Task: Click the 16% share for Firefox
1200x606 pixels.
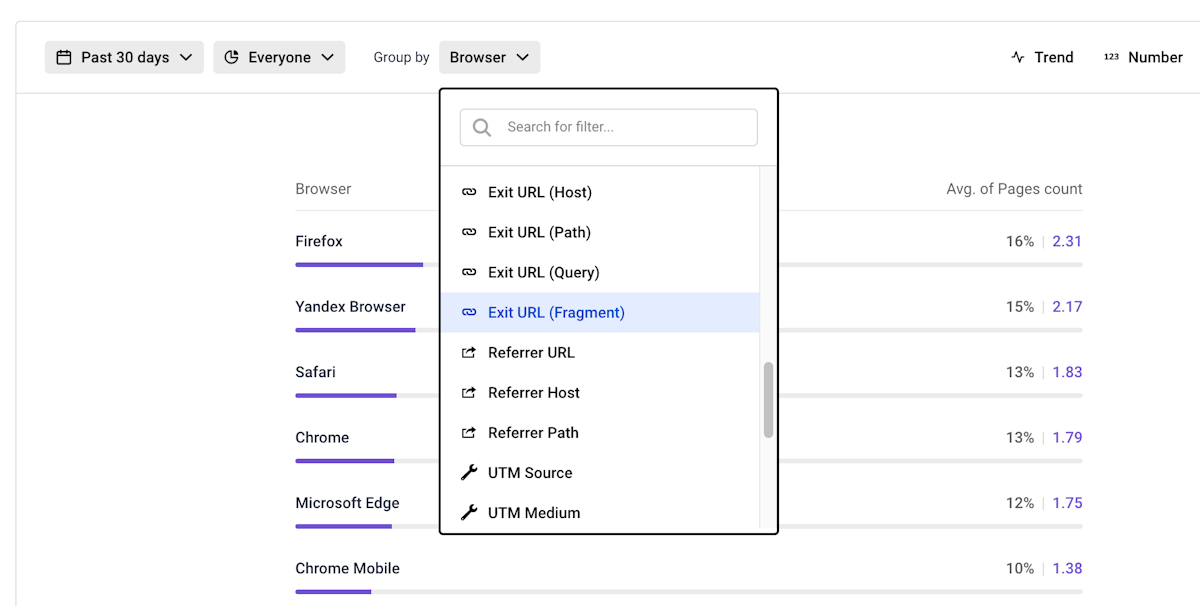Action: [1020, 241]
